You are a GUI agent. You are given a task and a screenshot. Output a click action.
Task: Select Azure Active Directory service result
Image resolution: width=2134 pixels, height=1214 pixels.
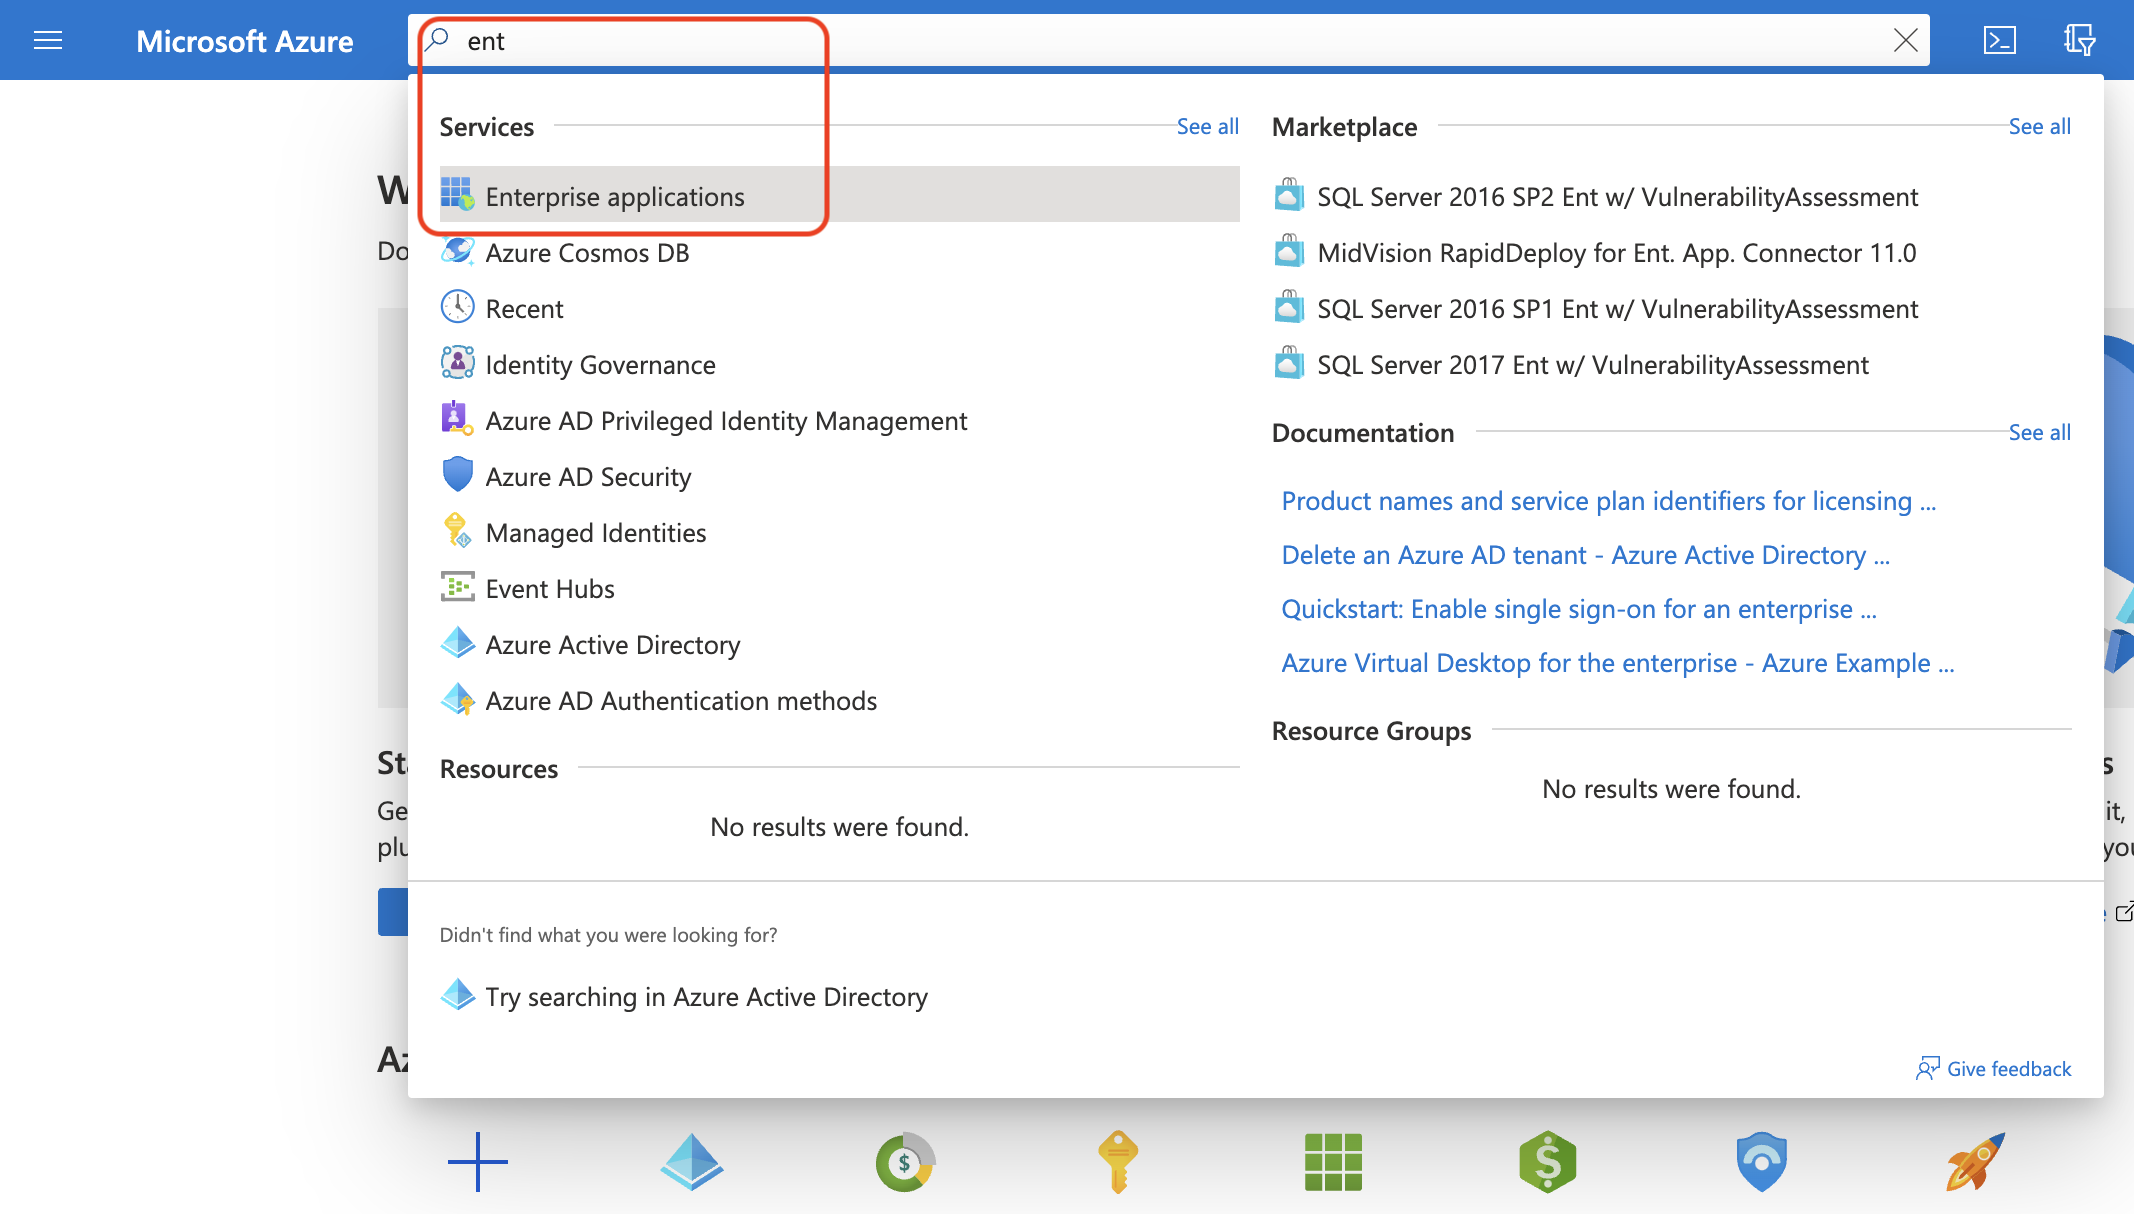(839, 644)
